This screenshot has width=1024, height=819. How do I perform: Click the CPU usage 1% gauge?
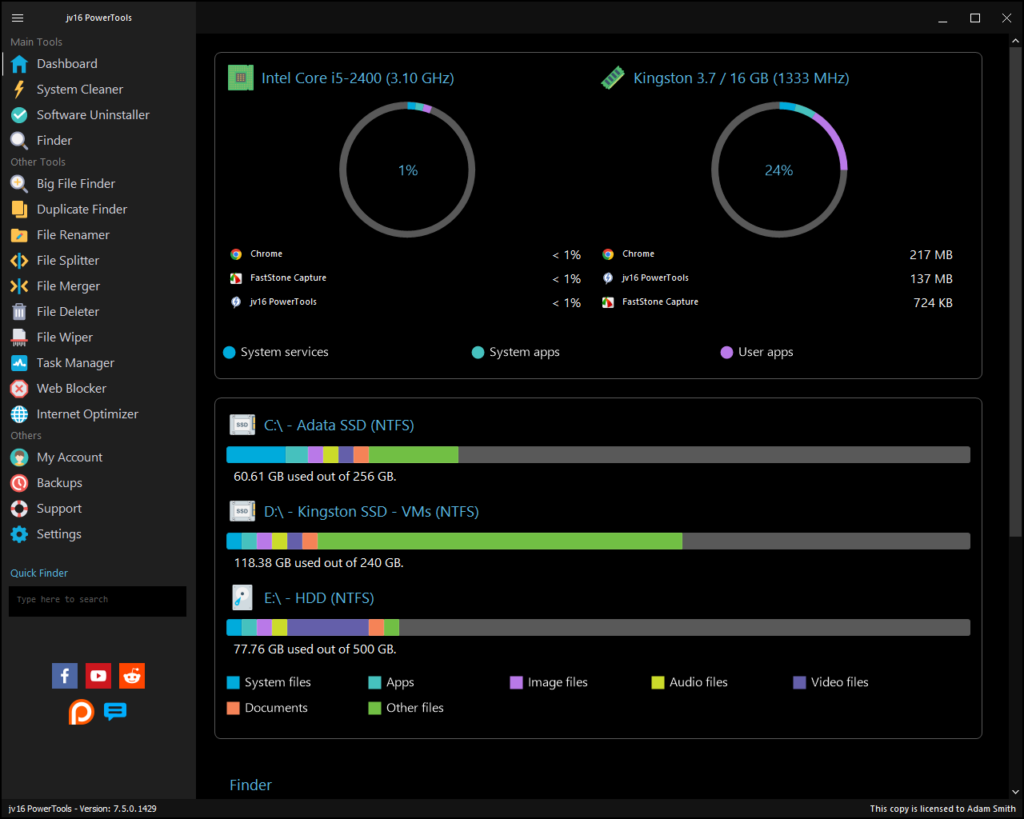click(408, 170)
